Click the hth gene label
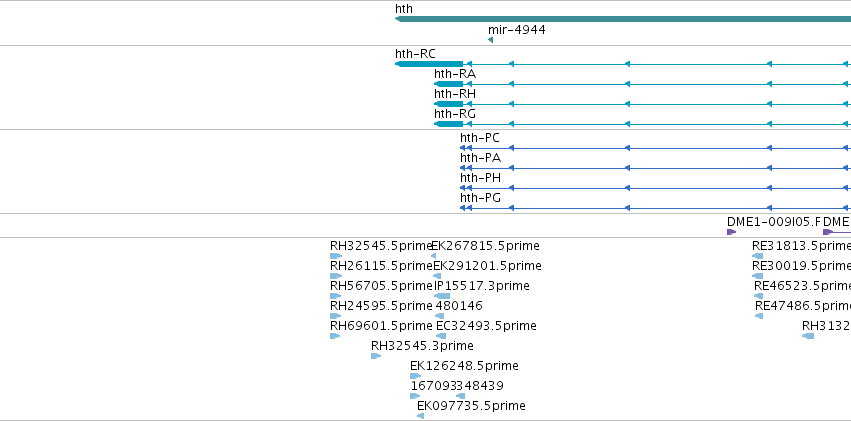Screen dimensions: 851x421 pyautogui.click(x=404, y=9)
